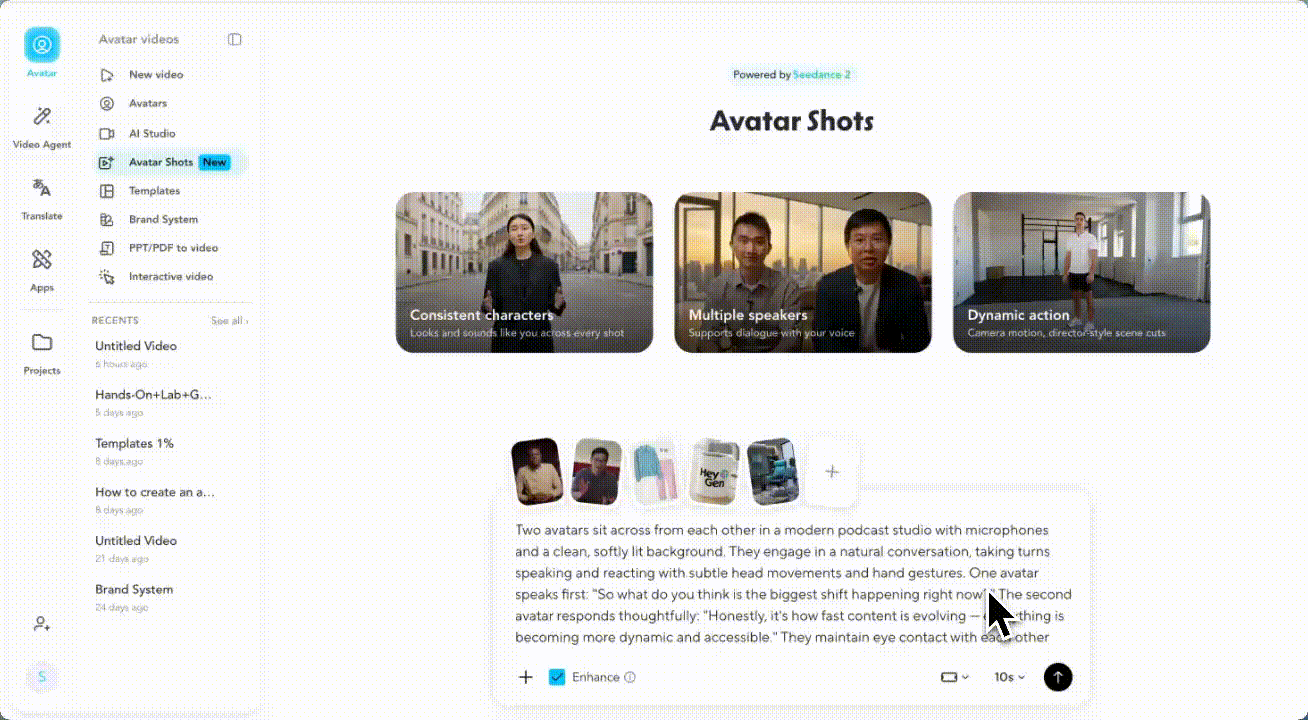Uncheck the Enhance checkbox

[558, 677]
